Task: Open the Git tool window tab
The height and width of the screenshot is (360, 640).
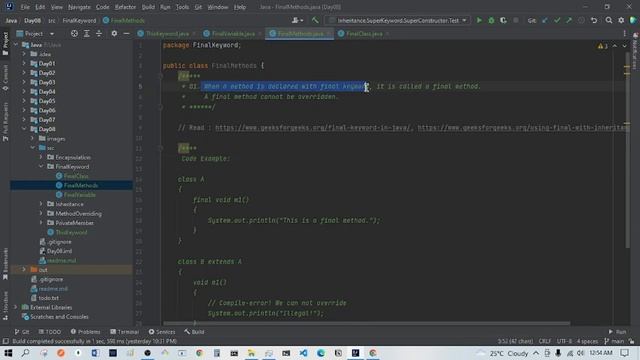Action: 22,332
